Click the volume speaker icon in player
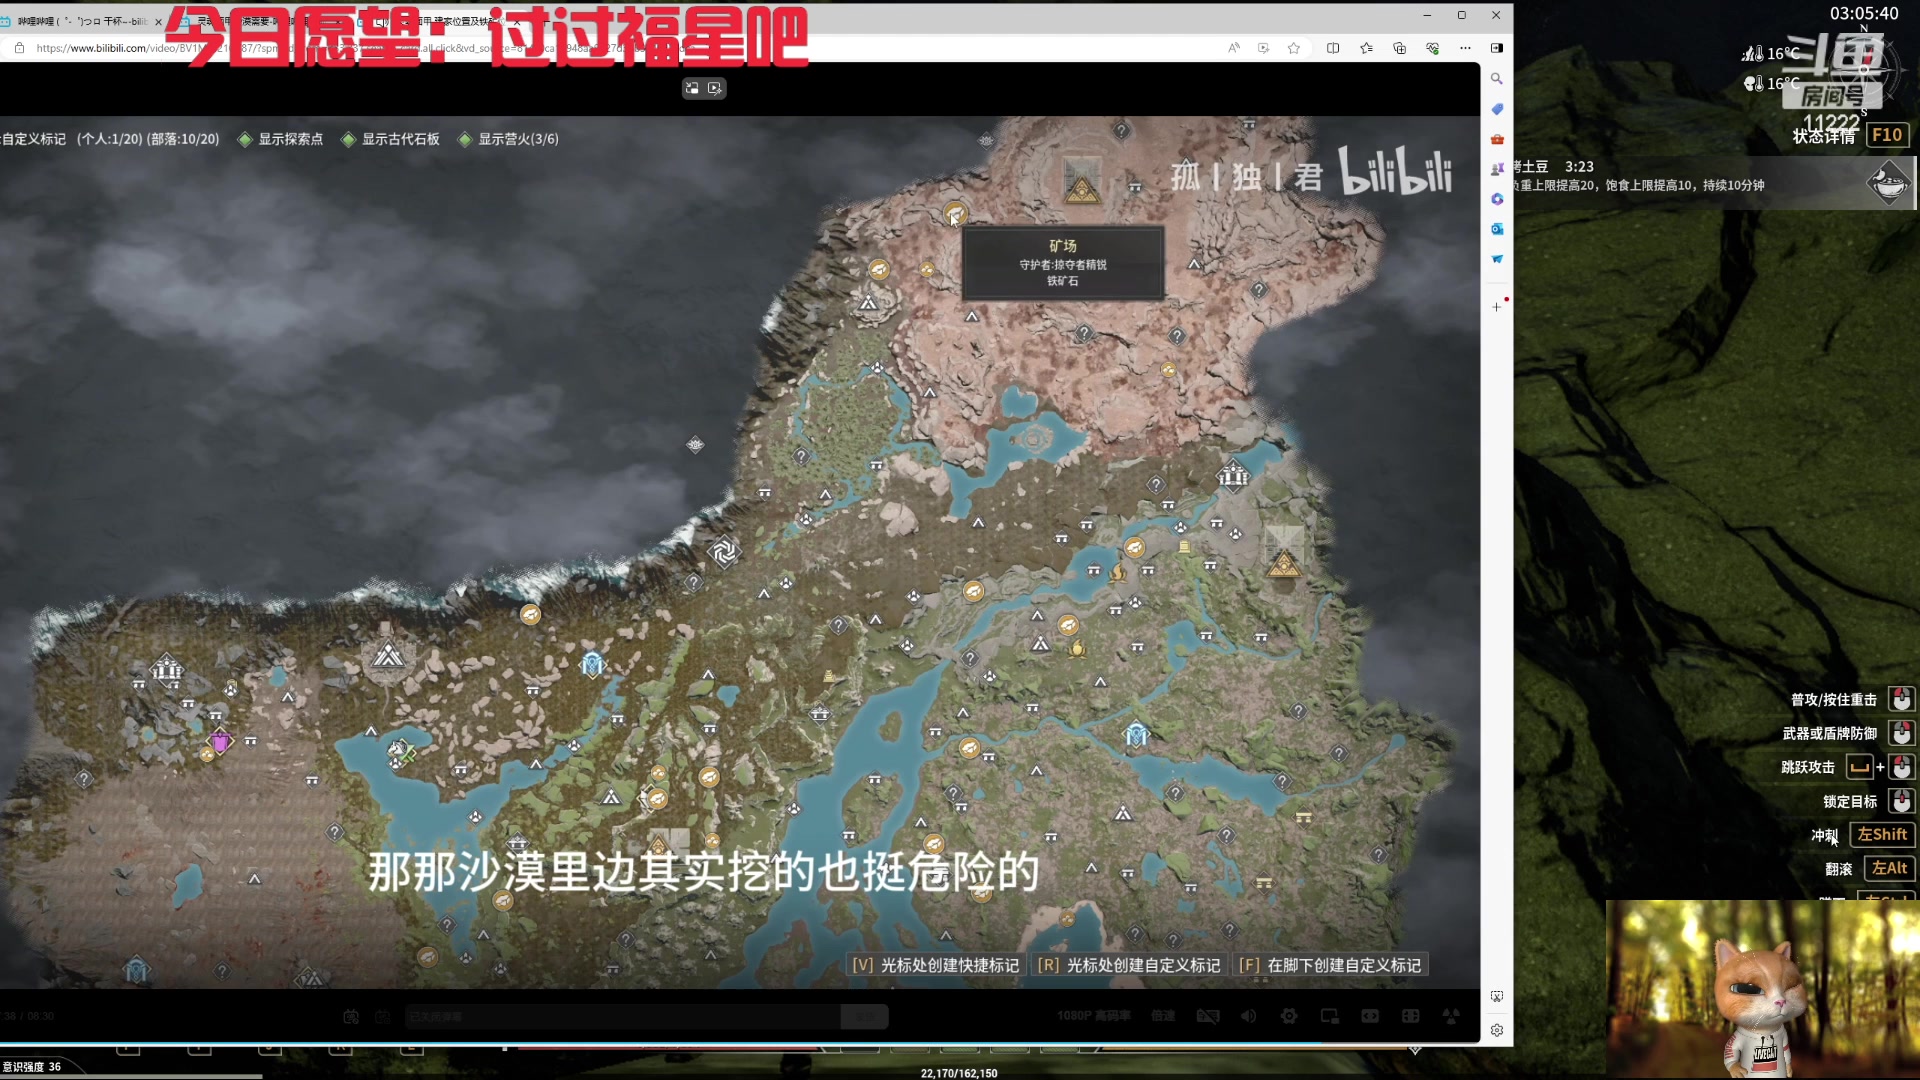 click(1248, 1016)
